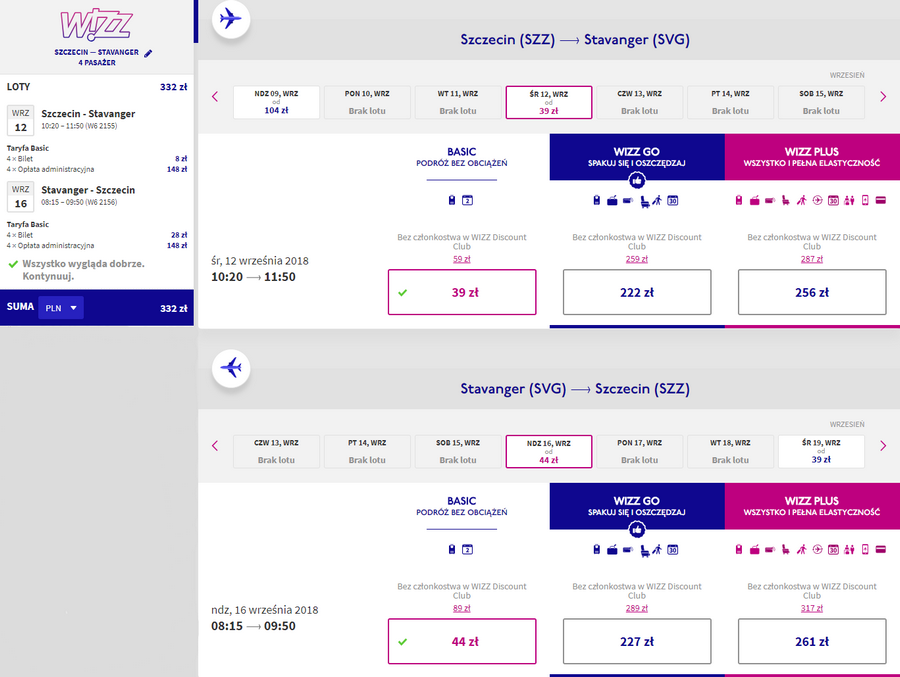Select the 39 zł Basic outbound fare
900x677 pixels.
462,292
